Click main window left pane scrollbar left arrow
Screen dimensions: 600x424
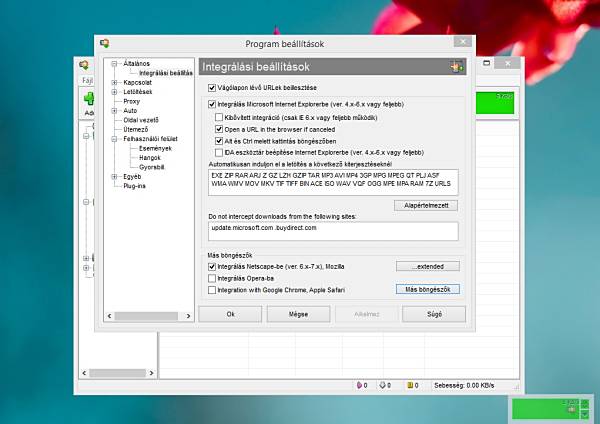pyautogui.click(x=85, y=373)
